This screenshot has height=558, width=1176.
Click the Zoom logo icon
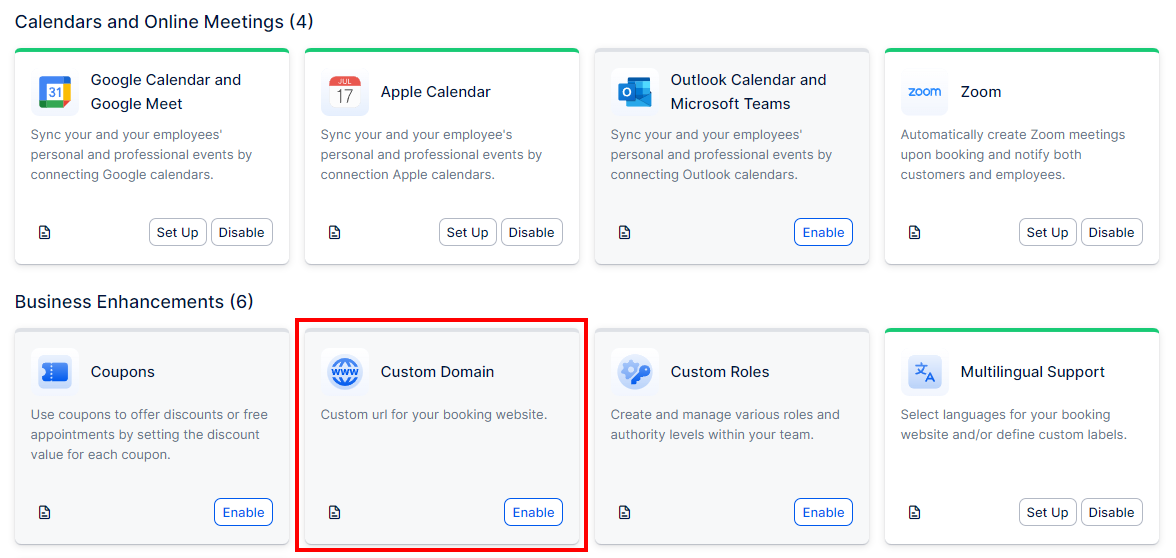[x=925, y=92]
